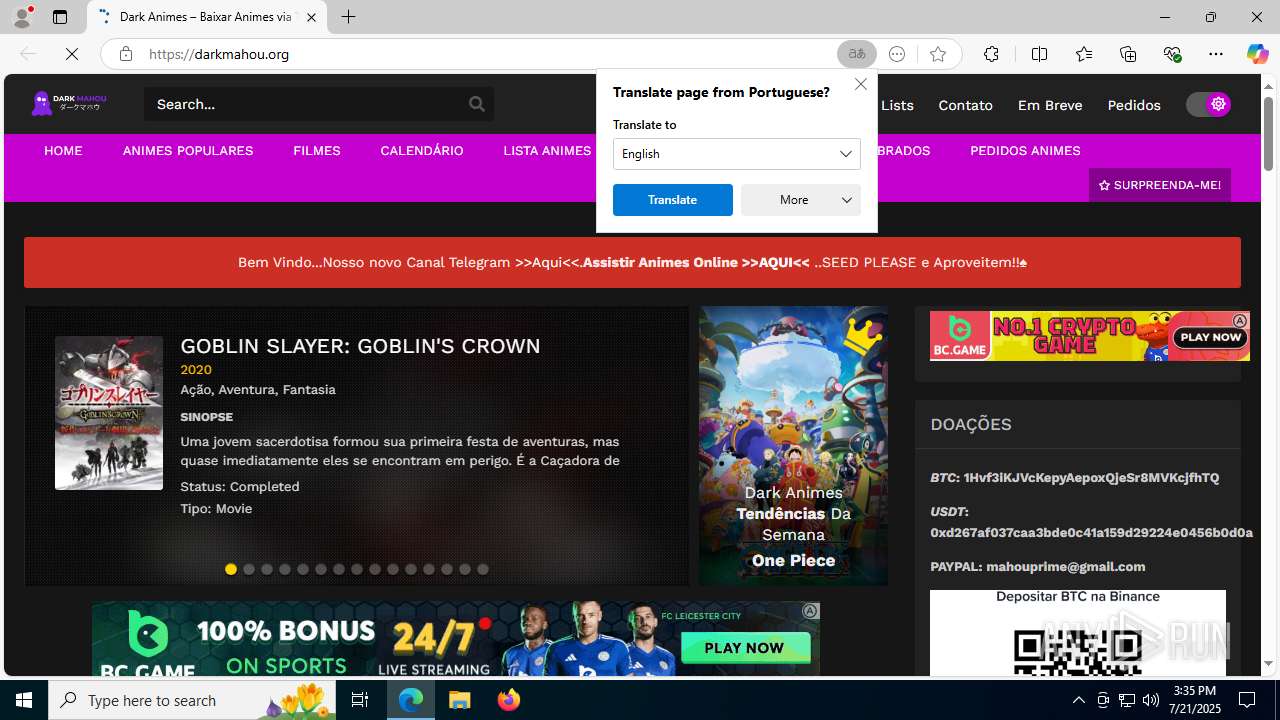Stop loading the page
The height and width of the screenshot is (720, 1280).
click(72, 54)
